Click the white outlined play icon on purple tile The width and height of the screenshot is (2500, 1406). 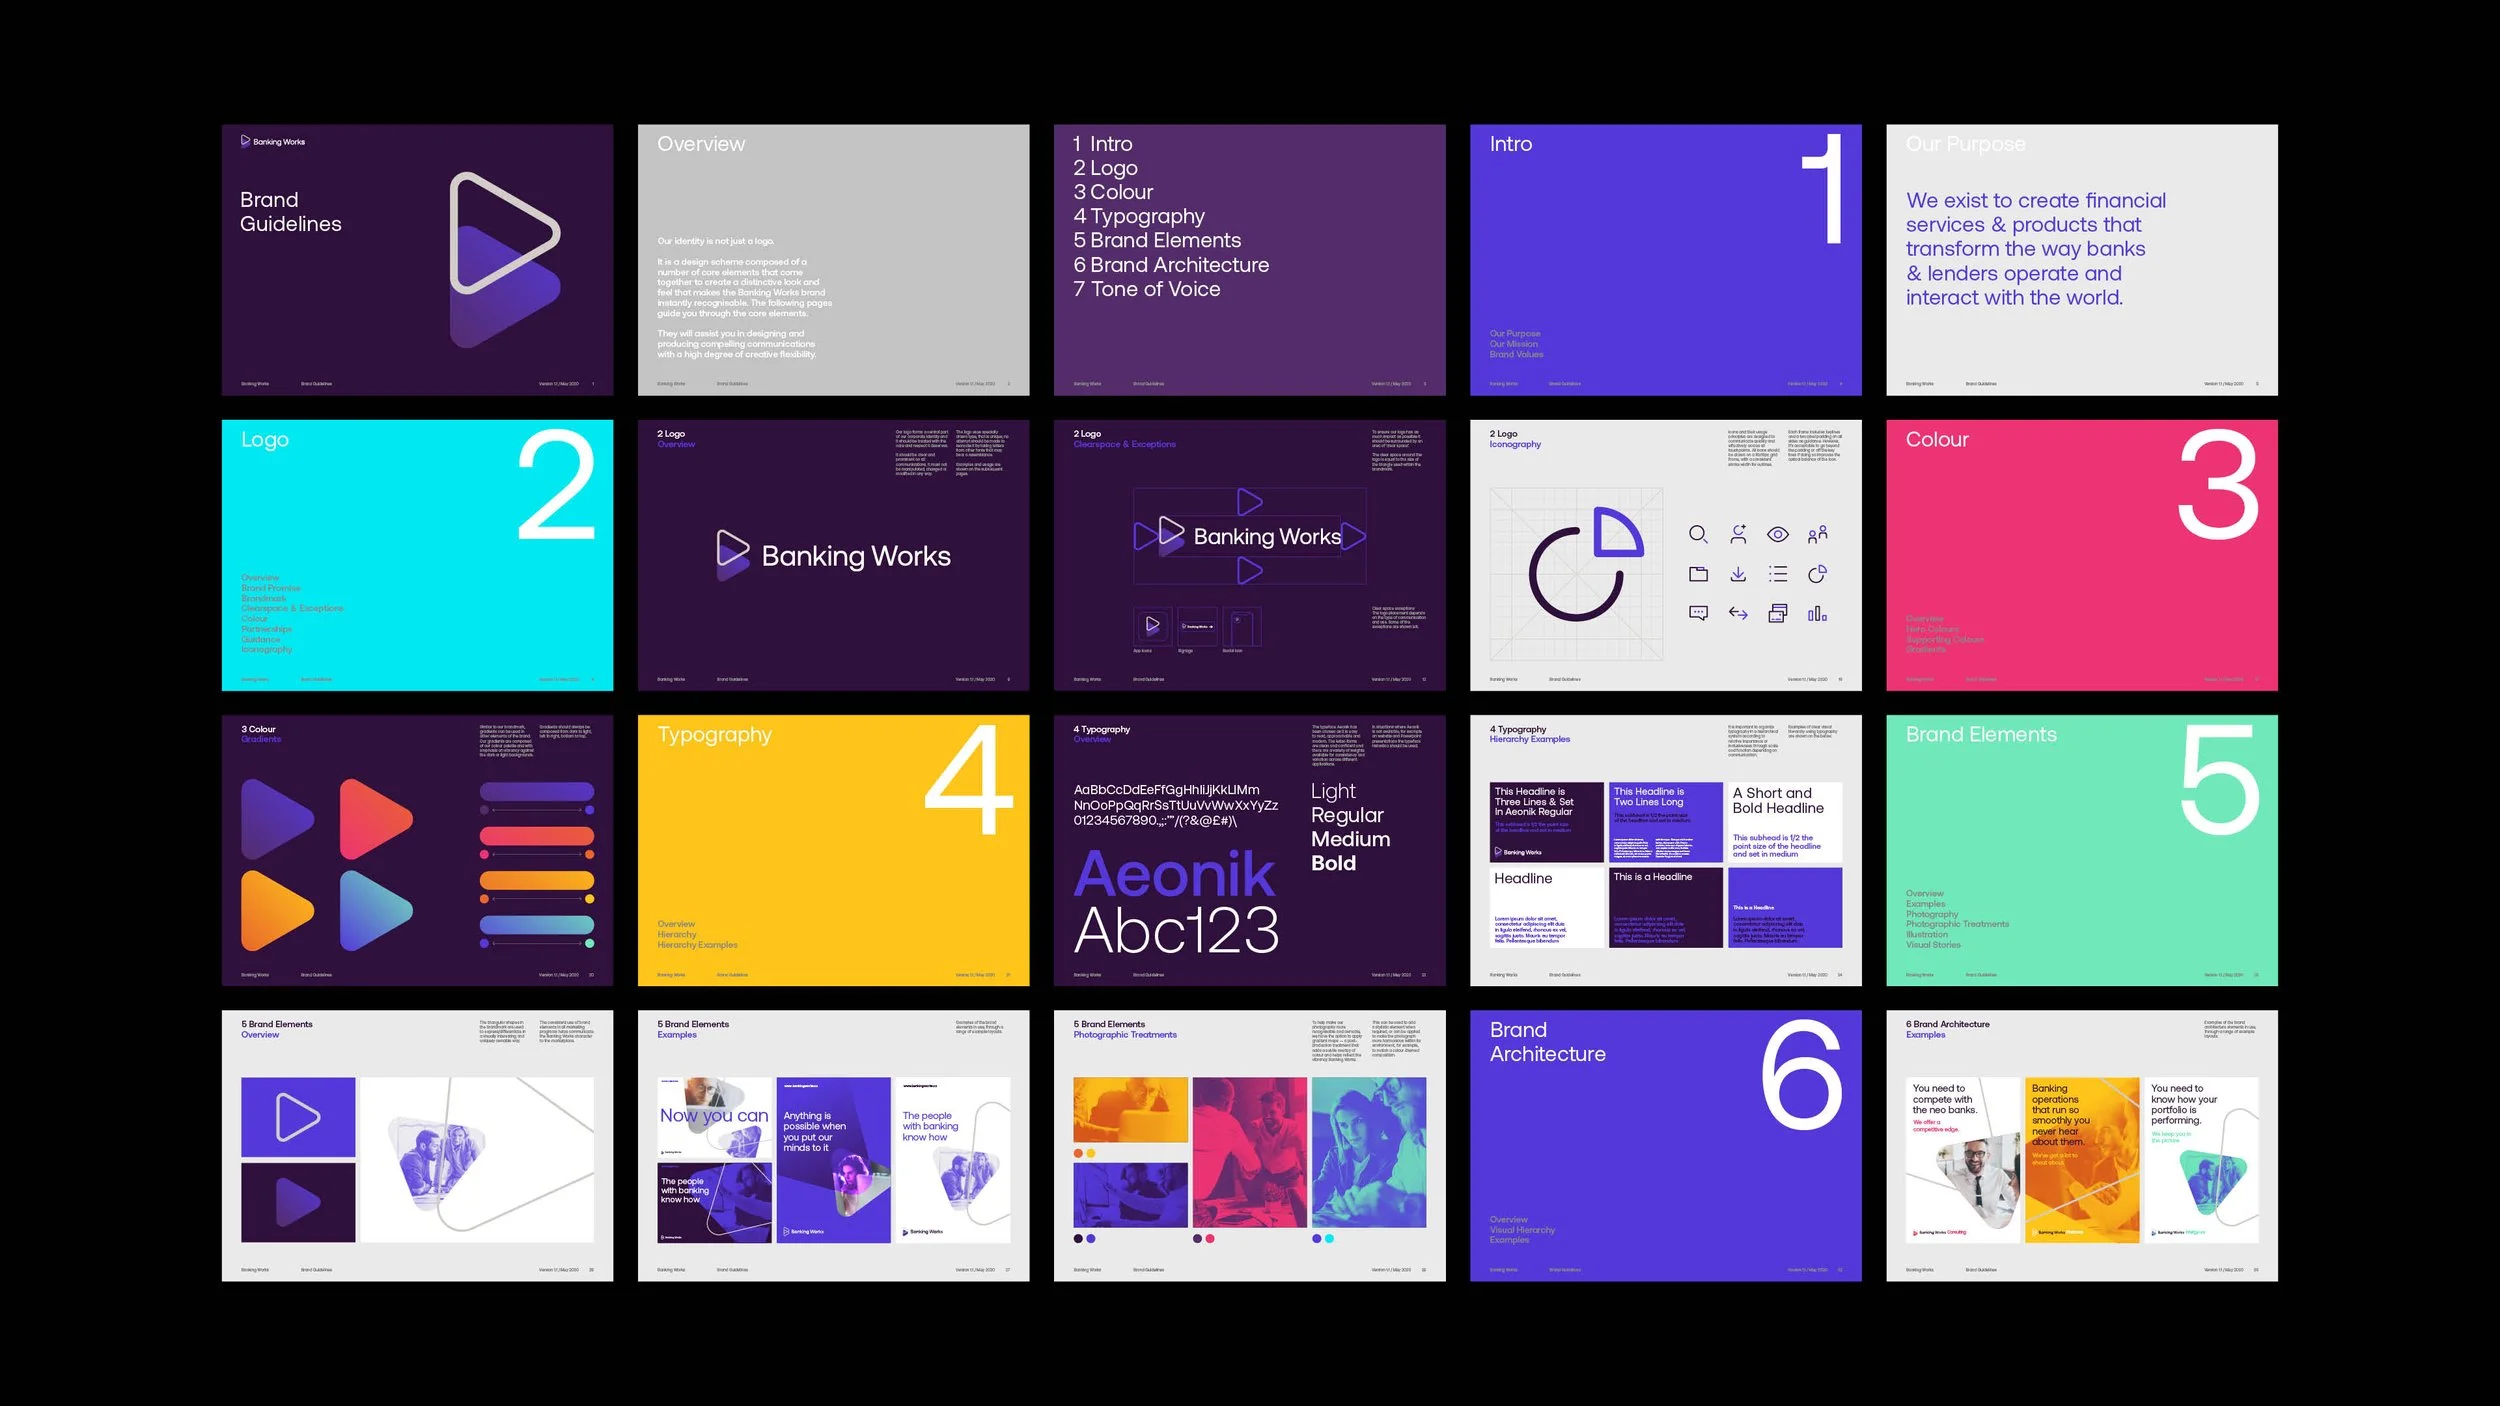pos(298,1117)
